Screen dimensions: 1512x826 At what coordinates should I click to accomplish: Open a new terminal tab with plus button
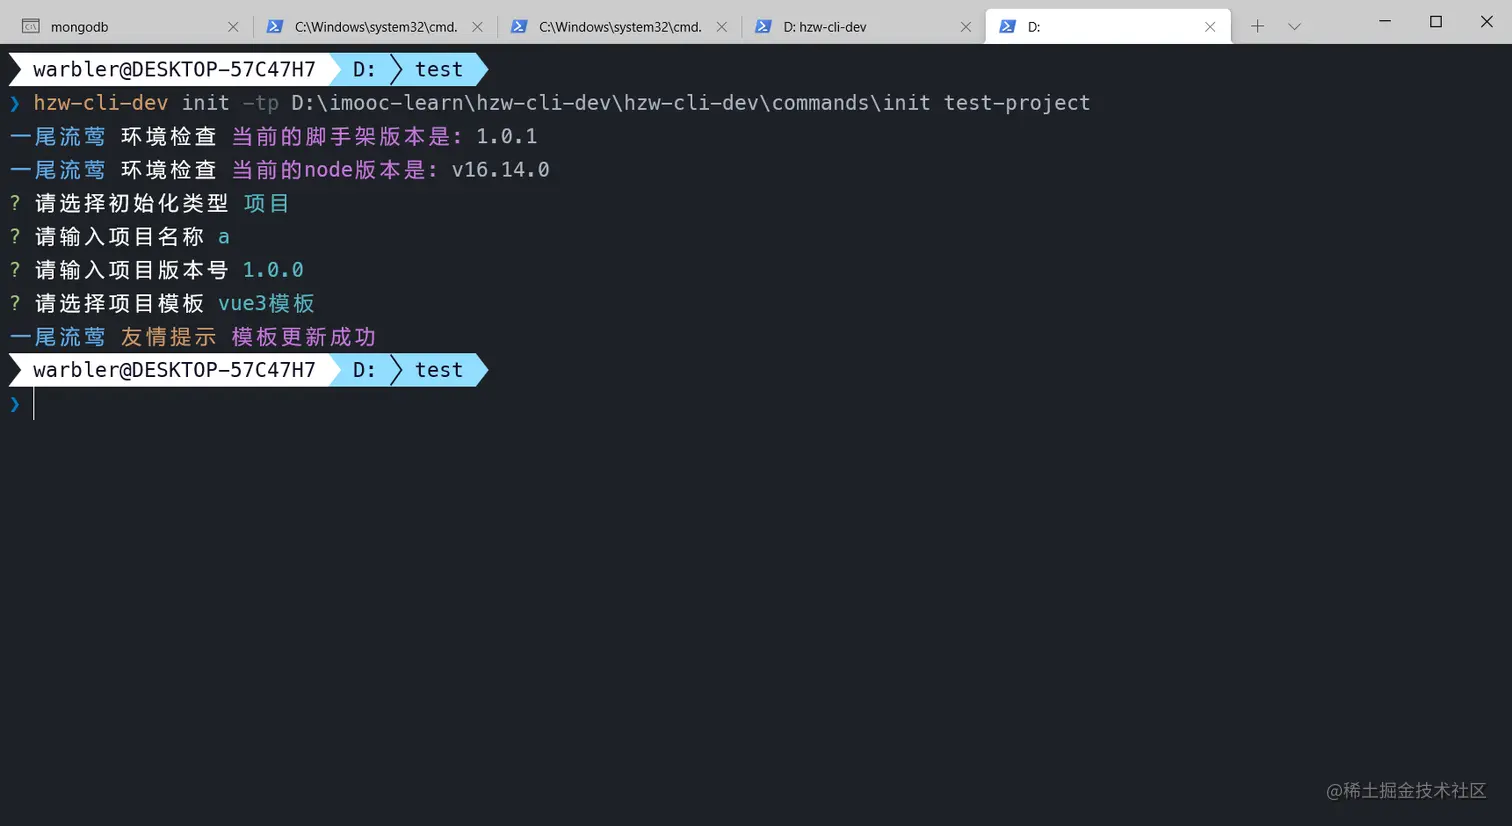tap(1257, 27)
